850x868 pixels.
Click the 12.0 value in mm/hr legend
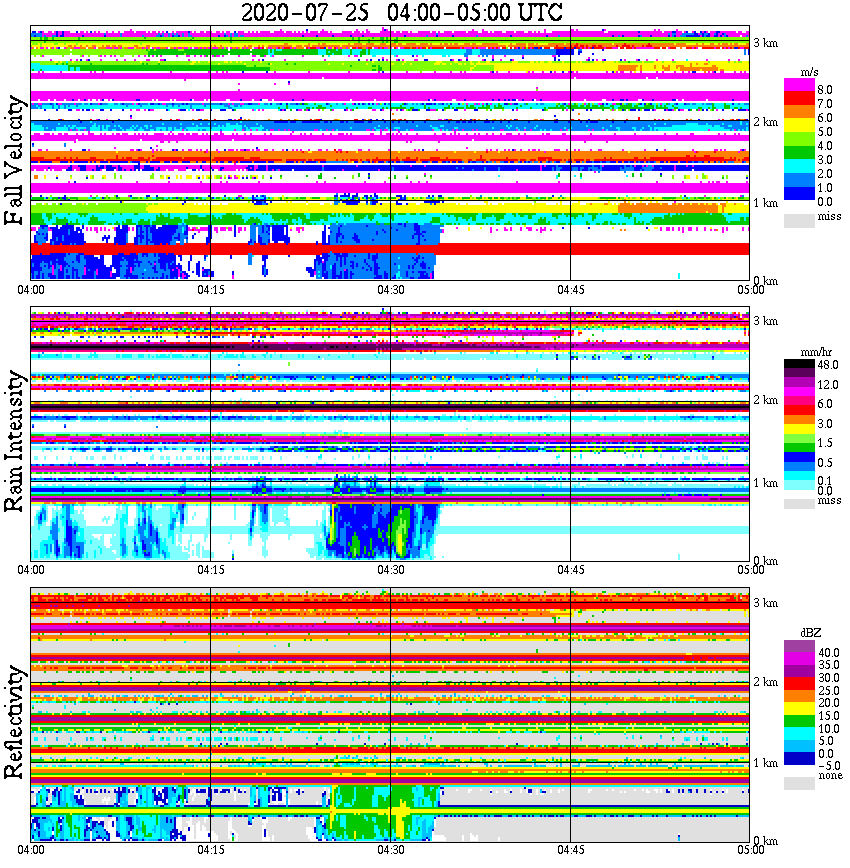(x=828, y=385)
